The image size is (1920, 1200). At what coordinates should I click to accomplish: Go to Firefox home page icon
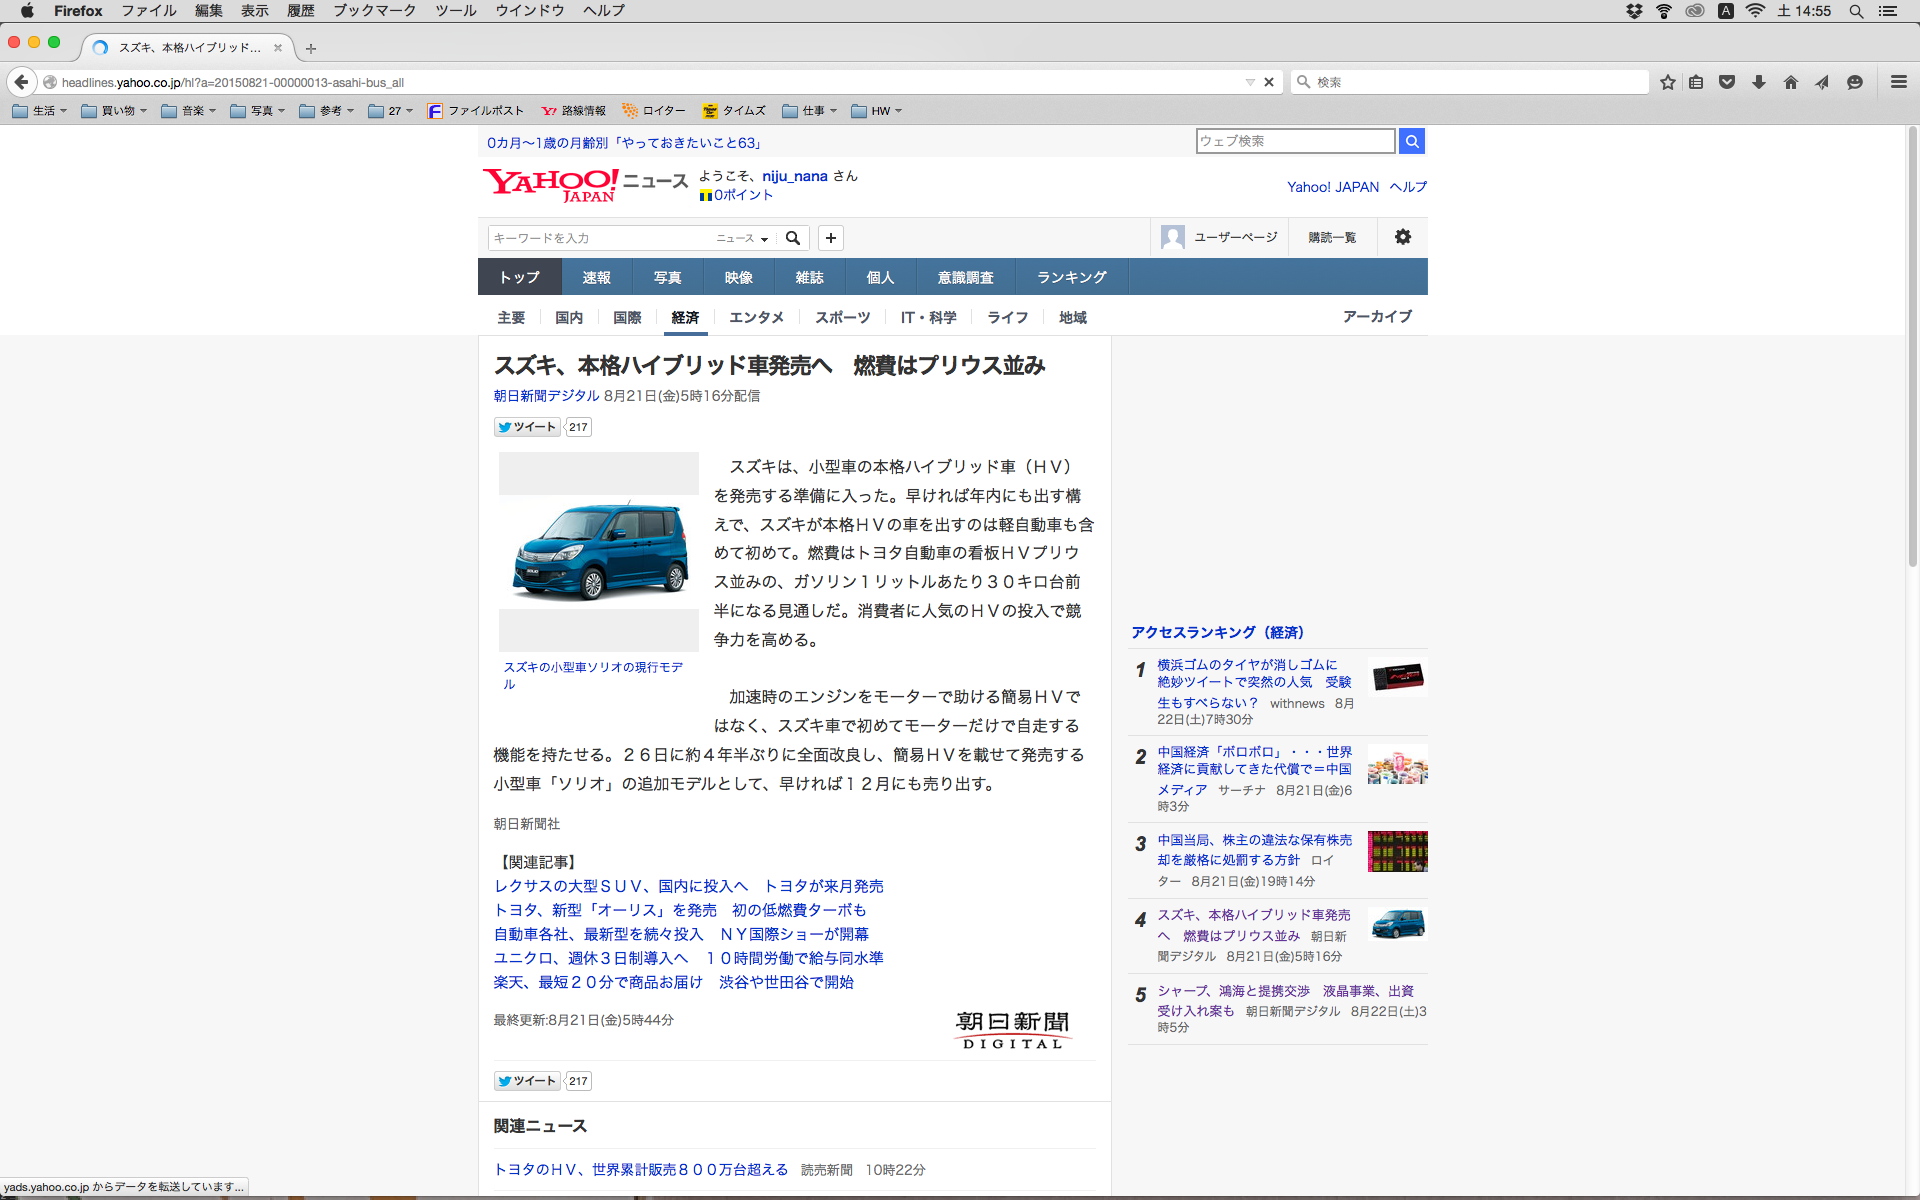coord(1790,82)
